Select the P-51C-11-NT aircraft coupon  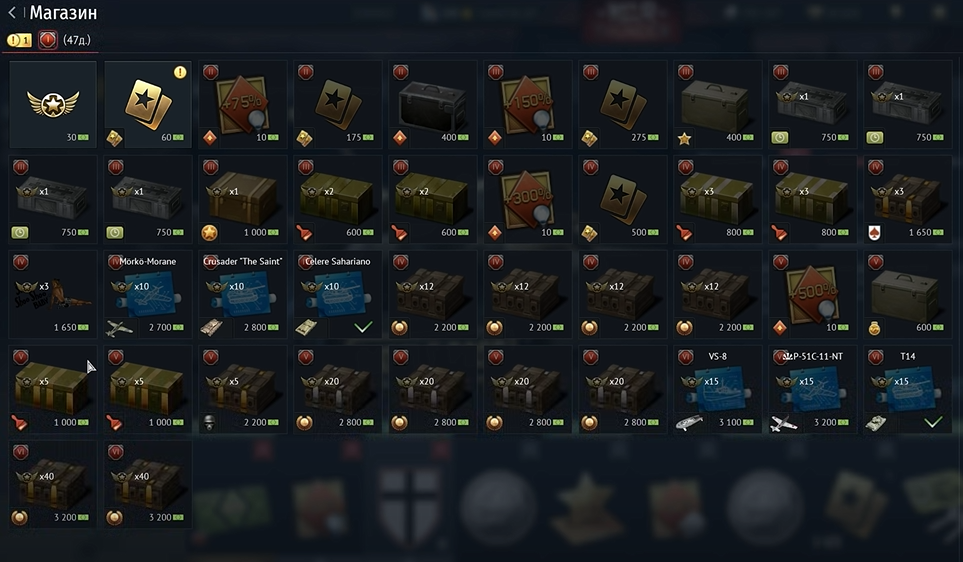(x=813, y=390)
